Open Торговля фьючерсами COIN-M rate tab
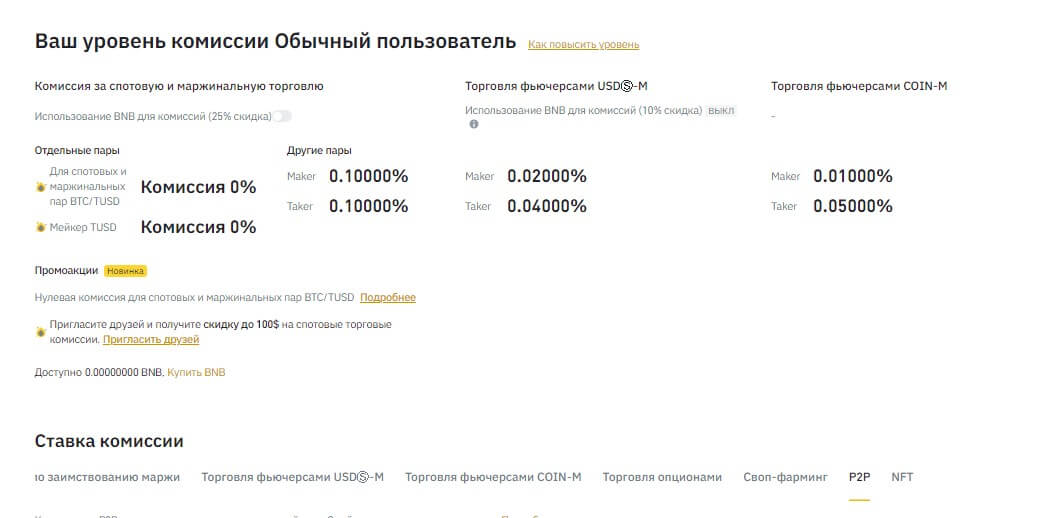 coord(493,477)
